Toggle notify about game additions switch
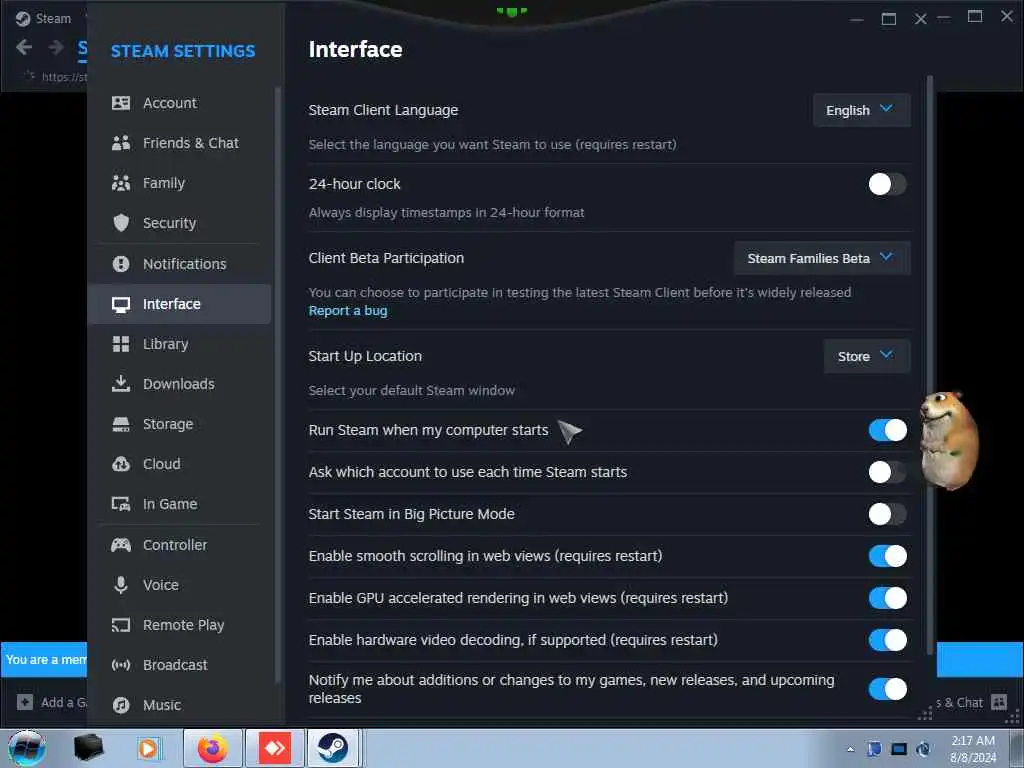 (x=888, y=688)
